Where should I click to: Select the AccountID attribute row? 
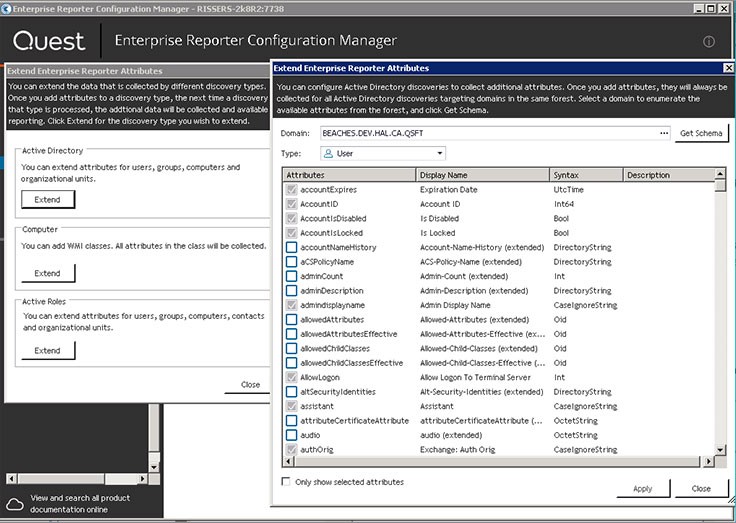(x=319, y=204)
